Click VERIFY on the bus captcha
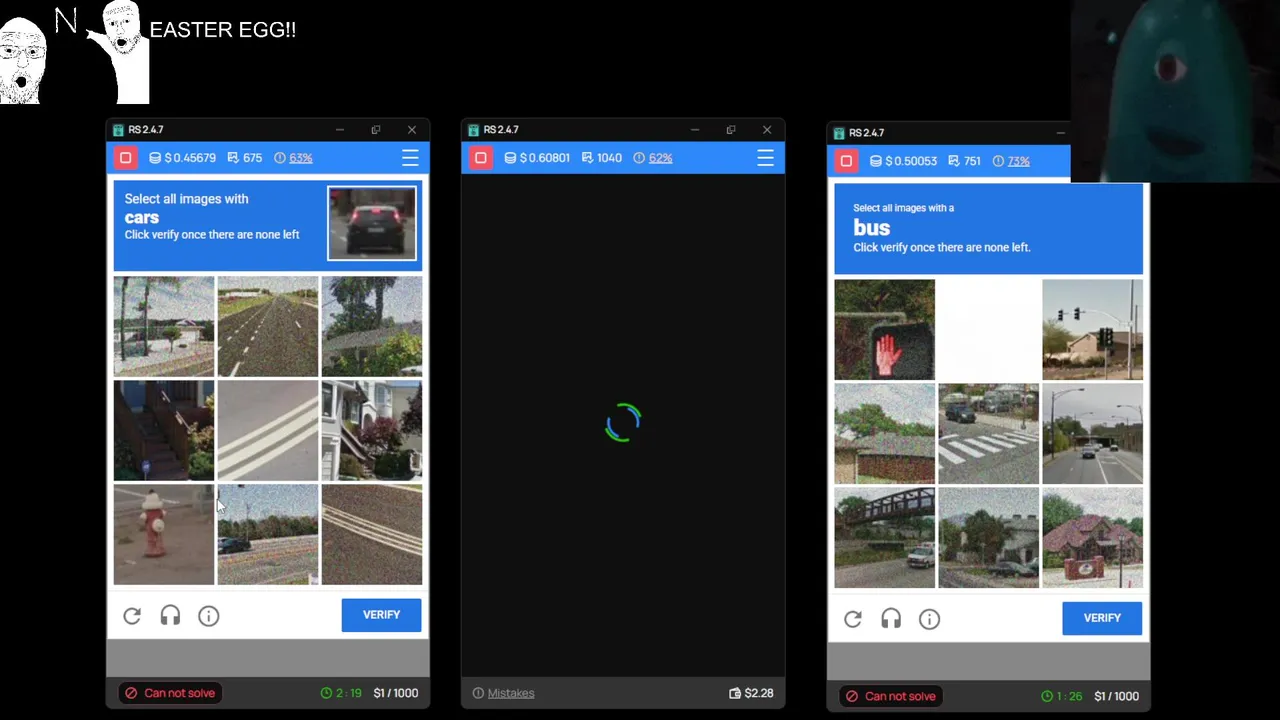The height and width of the screenshot is (720, 1280). click(1102, 618)
